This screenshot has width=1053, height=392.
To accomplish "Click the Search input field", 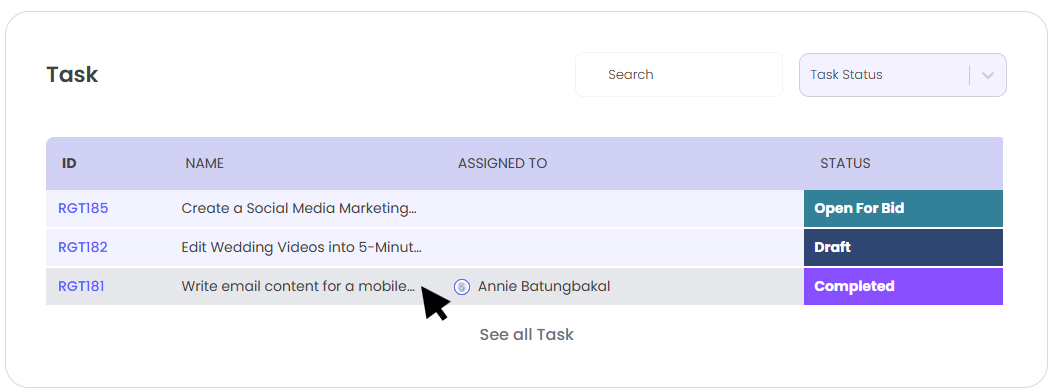I will point(678,75).
